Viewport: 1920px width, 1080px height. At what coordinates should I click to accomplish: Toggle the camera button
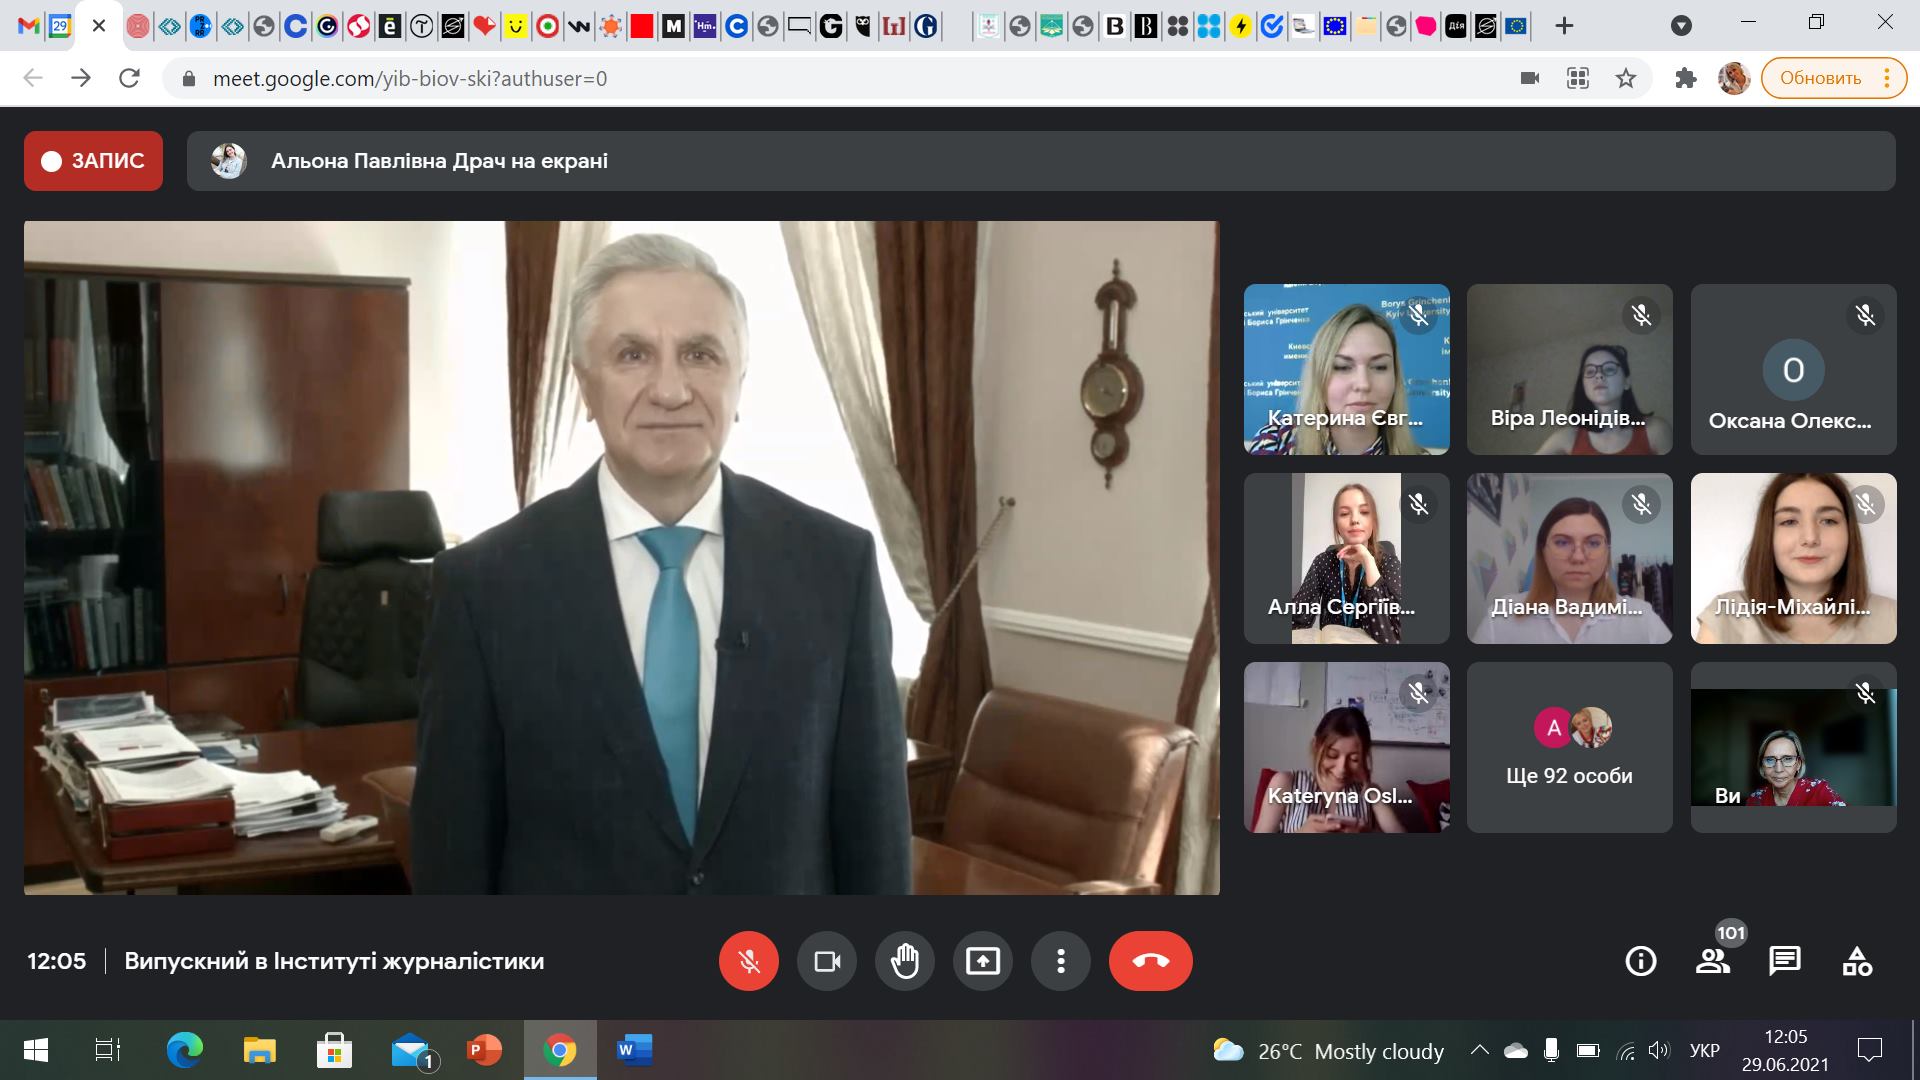click(827, 961)
